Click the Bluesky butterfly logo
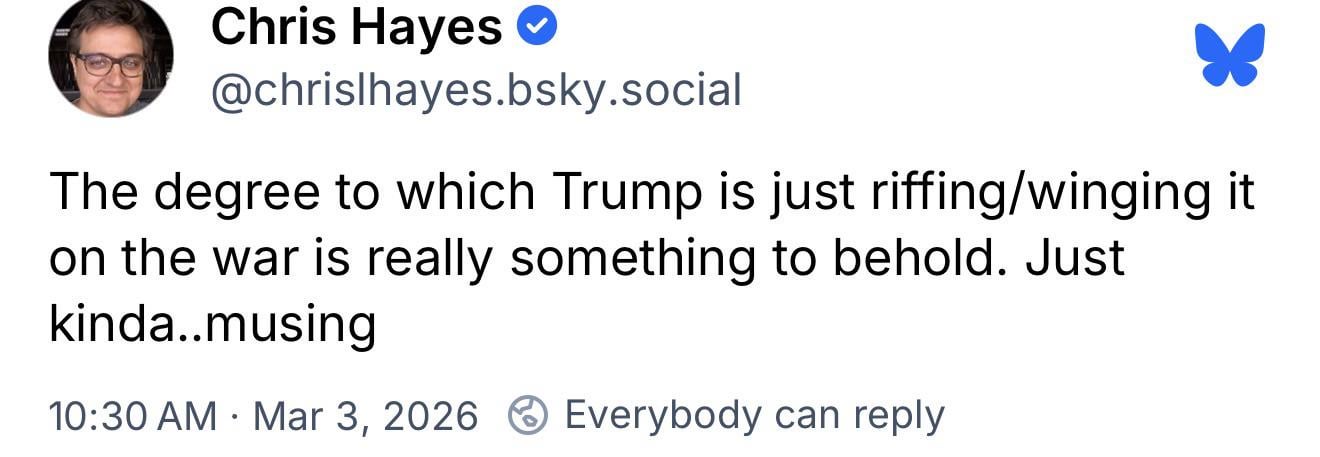1320x457 pixels. [1229, 54]
